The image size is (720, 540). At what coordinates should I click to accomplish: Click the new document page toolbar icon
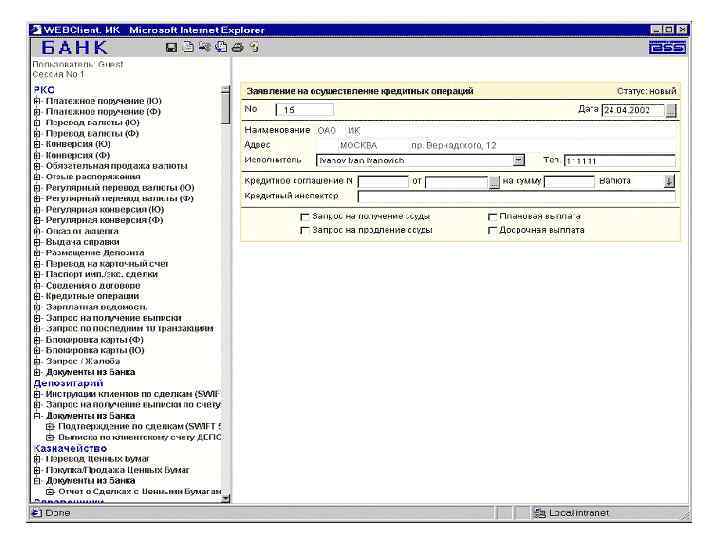pyautogui.click(x=188, y=47)
